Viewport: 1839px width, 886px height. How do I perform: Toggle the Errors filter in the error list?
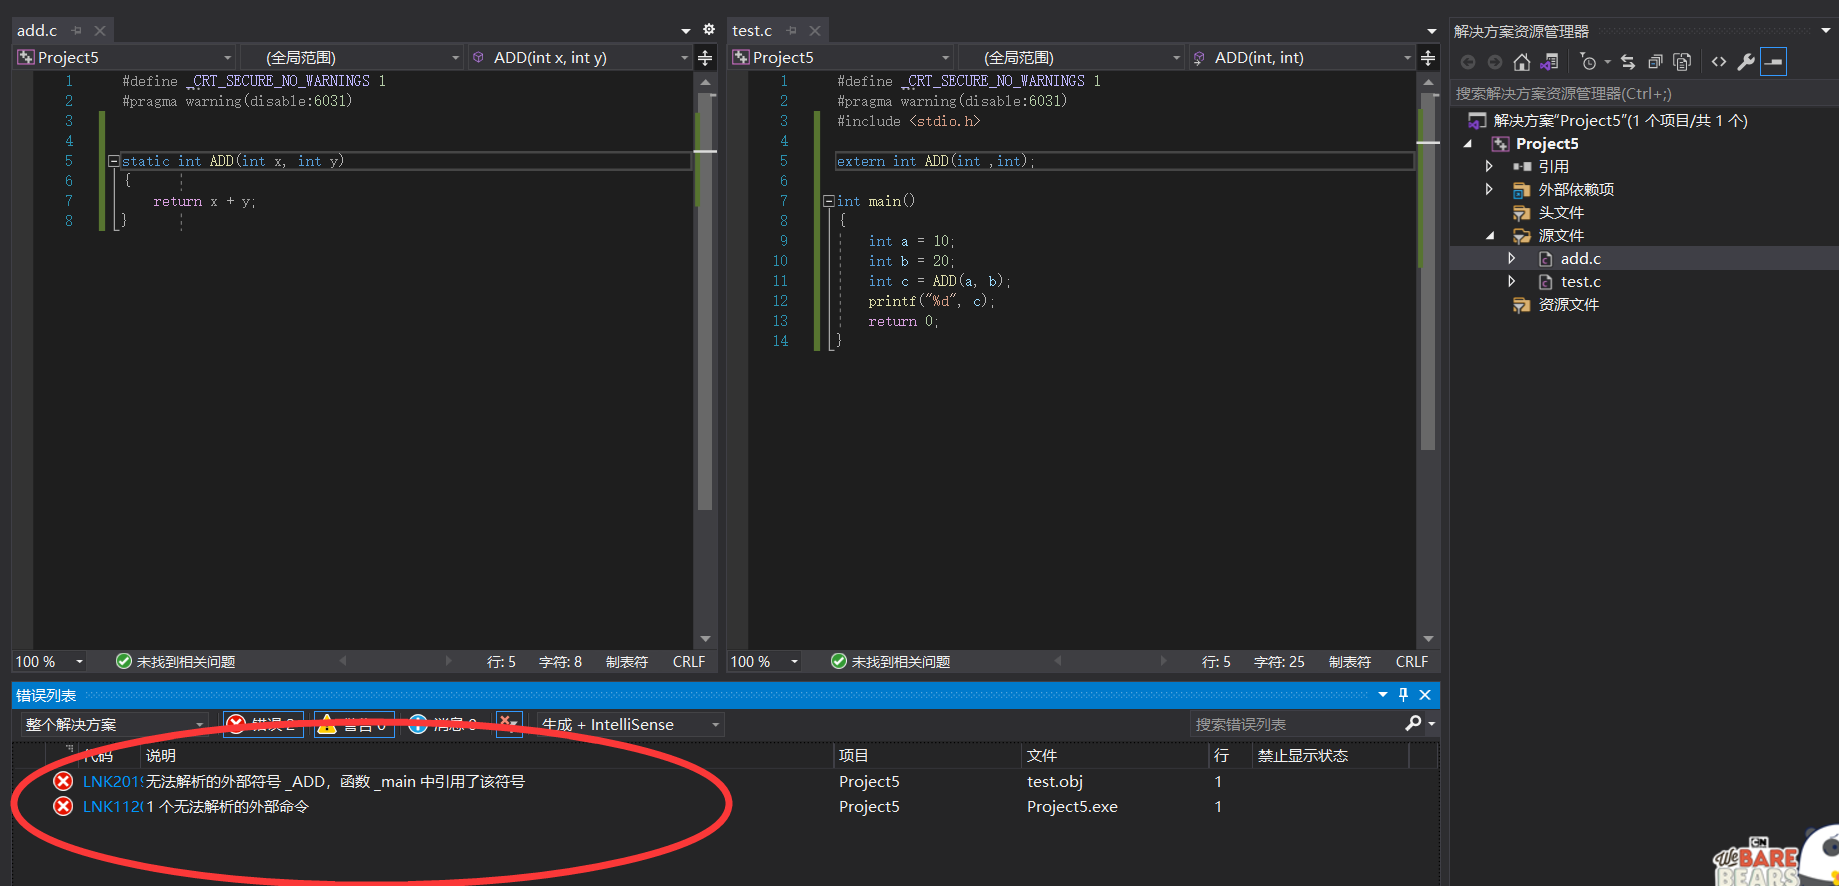click(x=264, y=724)
